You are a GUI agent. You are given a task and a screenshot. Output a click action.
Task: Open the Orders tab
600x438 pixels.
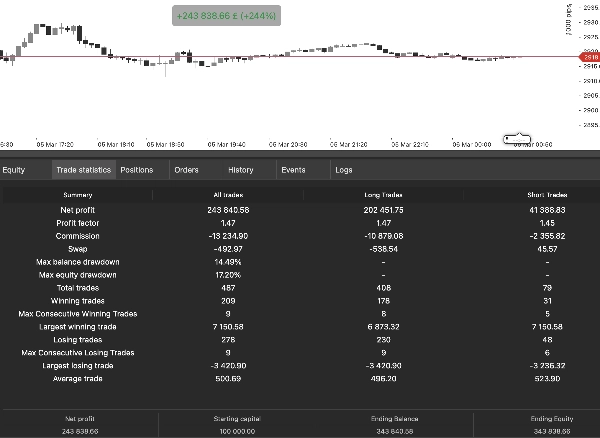tap(186, 170)
